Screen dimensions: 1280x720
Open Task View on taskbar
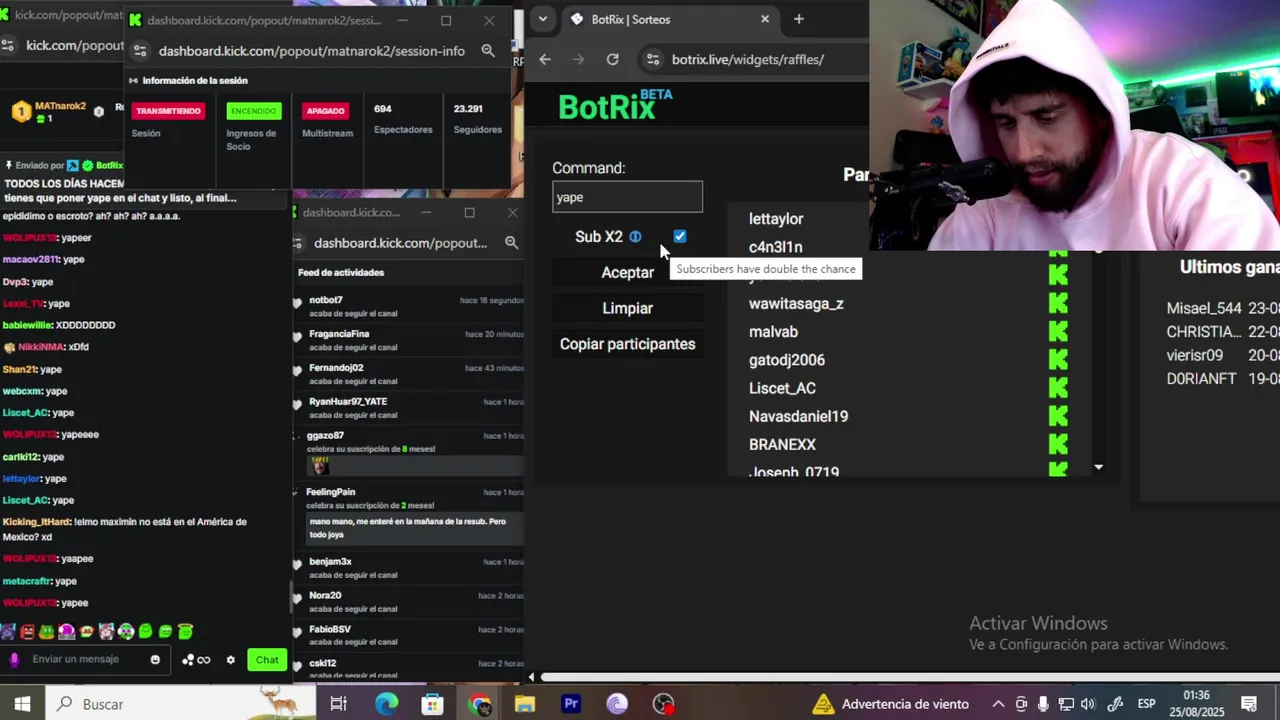click(338, 704)
